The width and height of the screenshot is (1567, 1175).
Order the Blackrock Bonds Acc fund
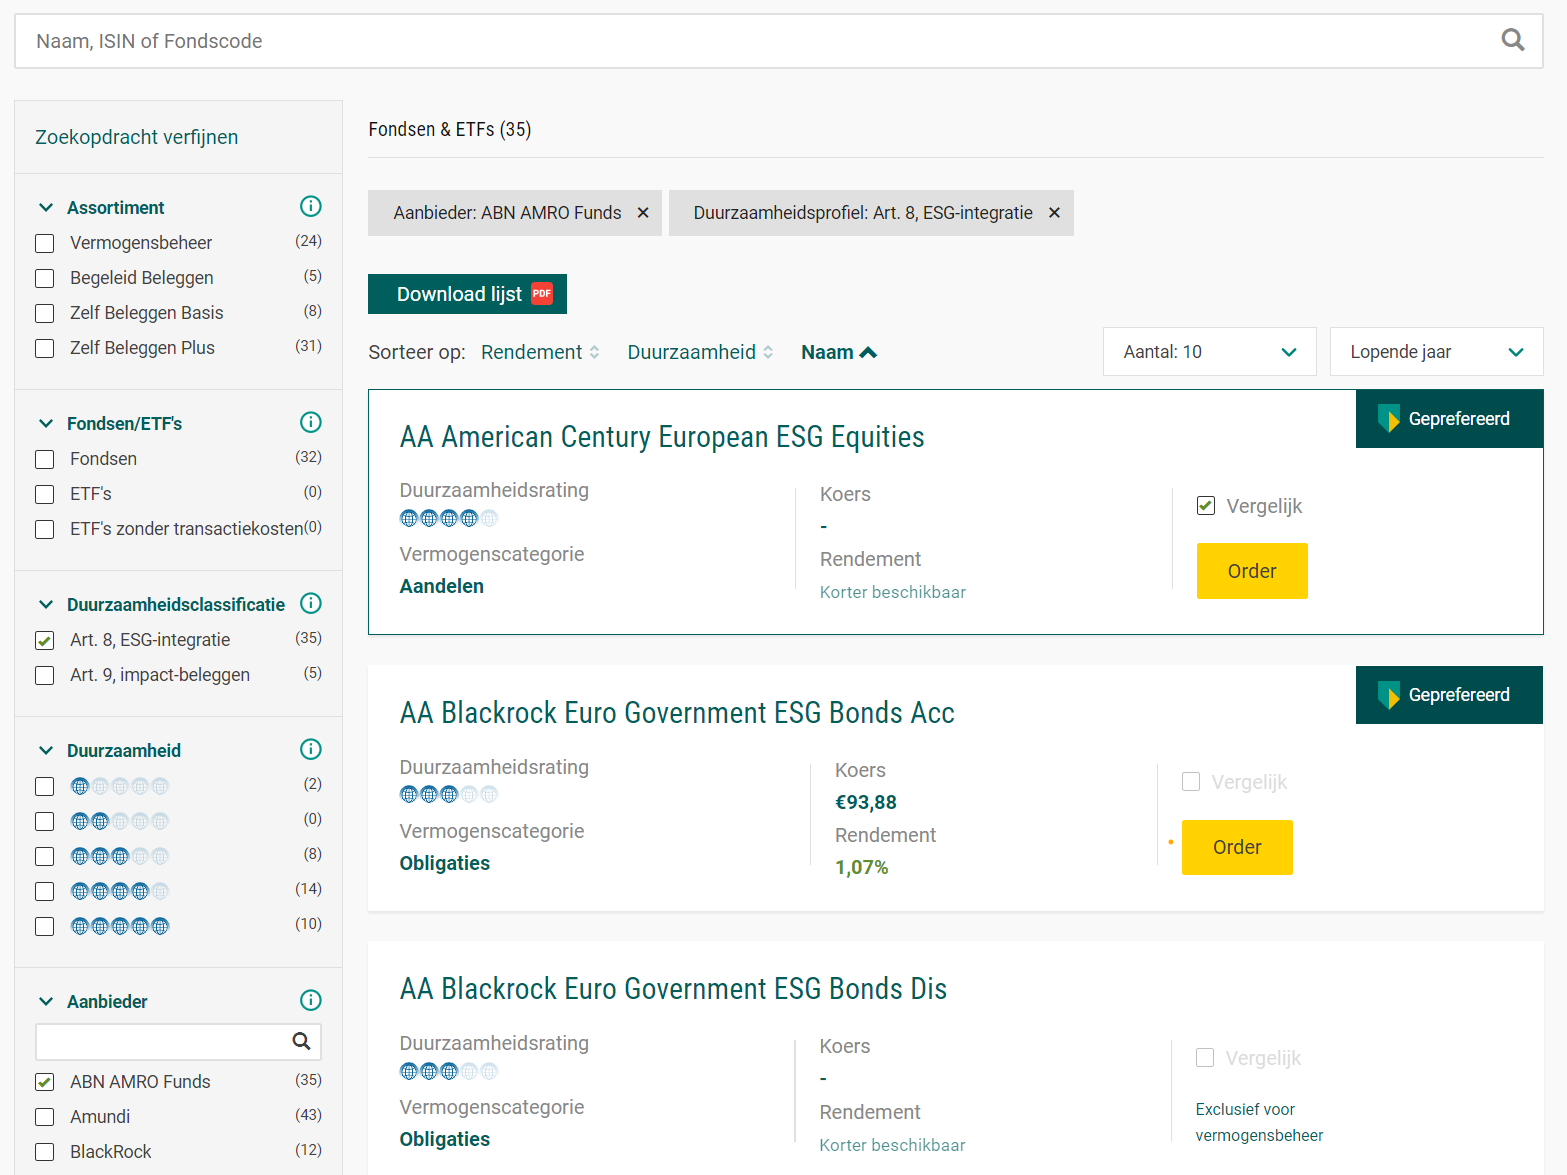click(1237, 847)
